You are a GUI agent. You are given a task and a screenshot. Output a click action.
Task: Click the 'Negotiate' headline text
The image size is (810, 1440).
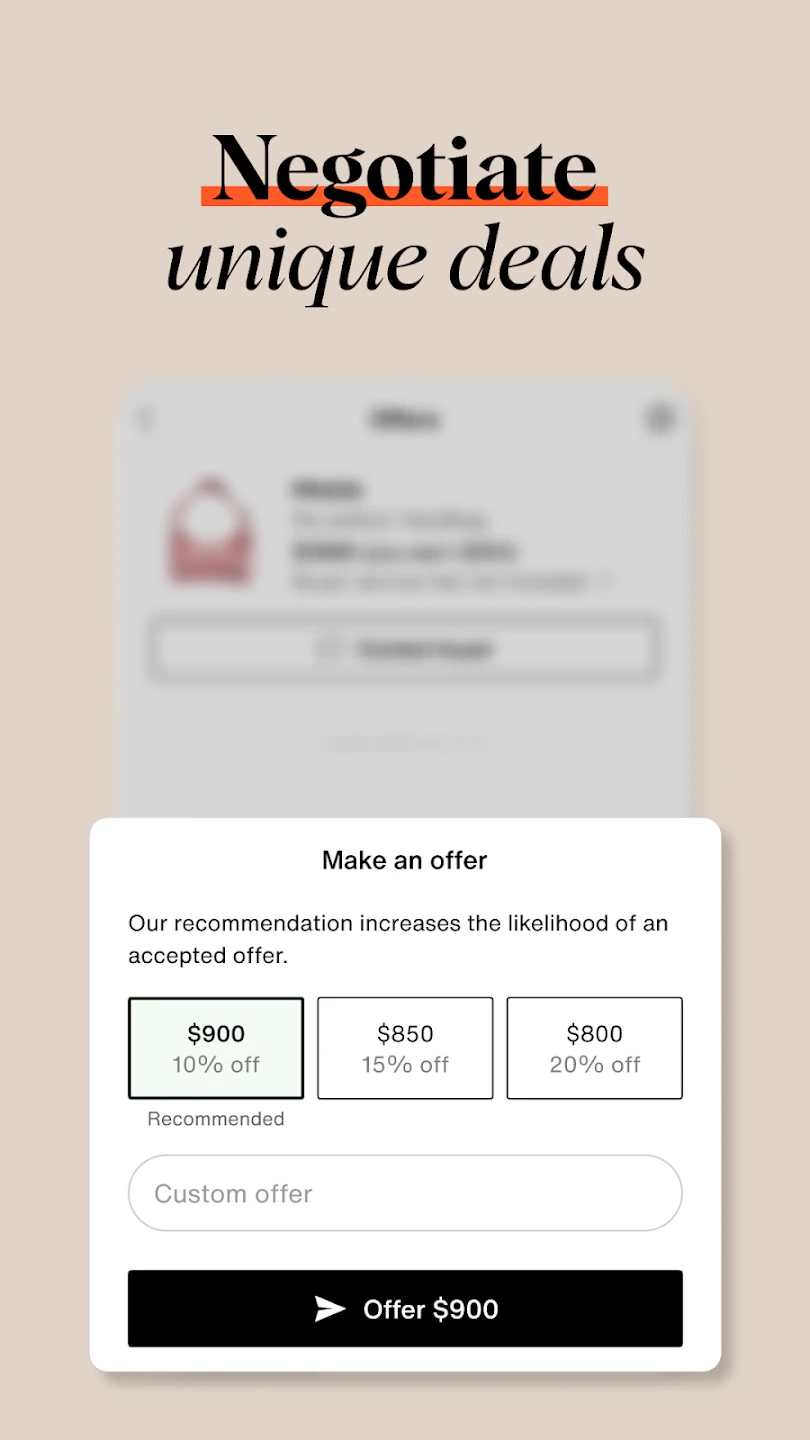[405, 170]
